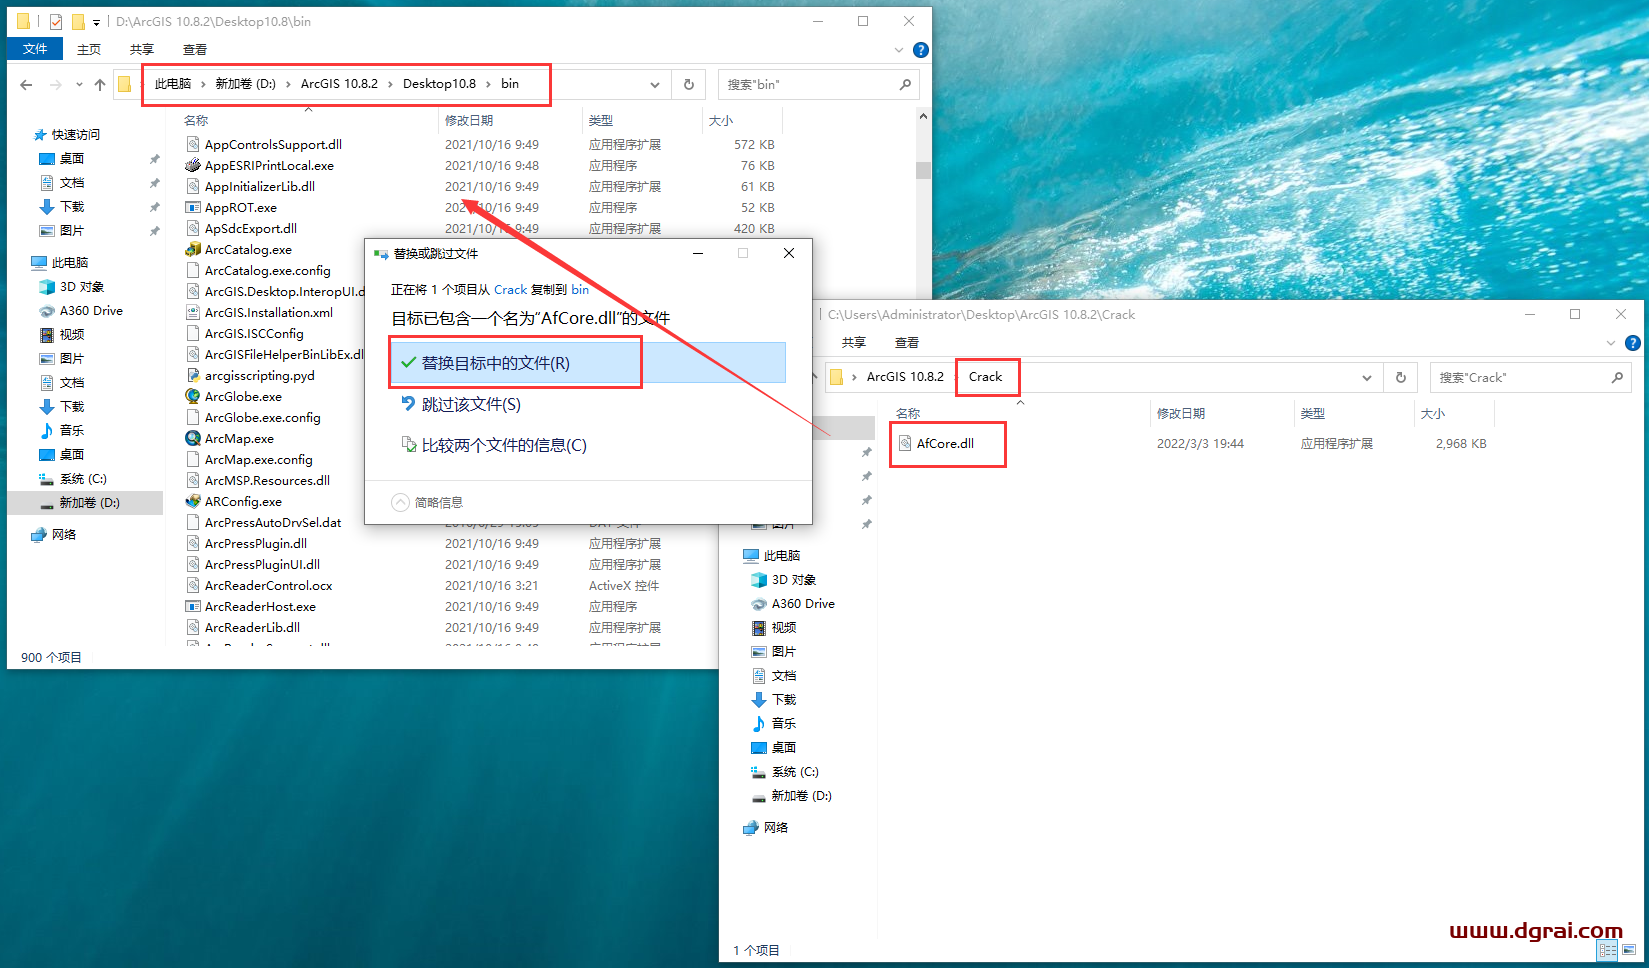Open address history dropdown in bin window
This screenshot has height=968, width=1649.
[655, 85]
